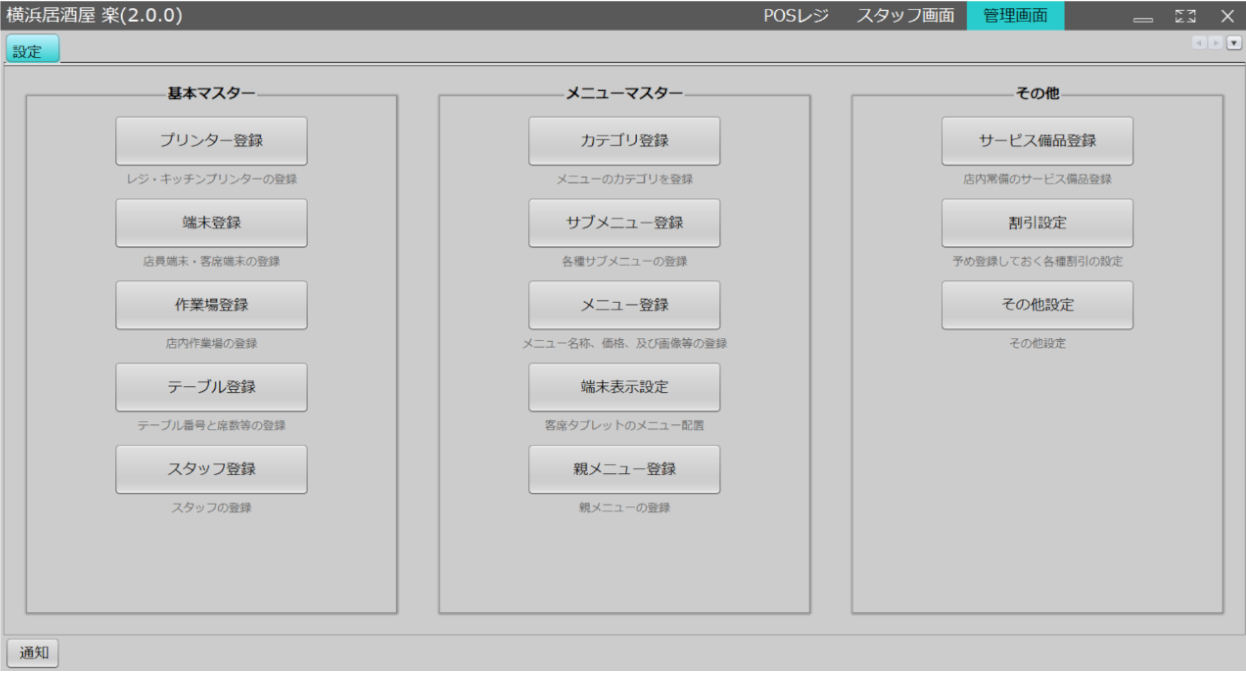Open カテゴリ登録 category registration
This screenshot has width=1246, height=674.
click(x=624, y=141)
